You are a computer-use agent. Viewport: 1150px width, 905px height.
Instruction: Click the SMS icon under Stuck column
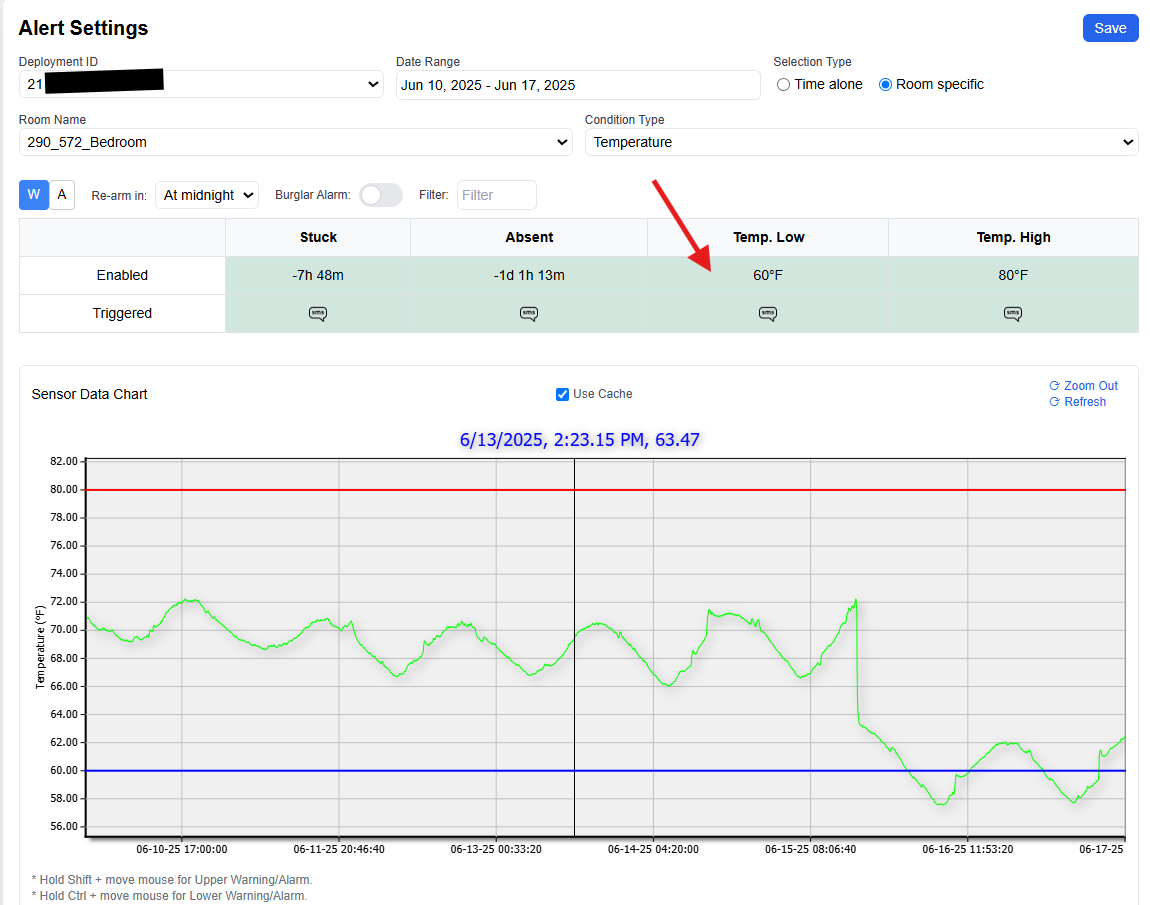[x=318, y=314]
